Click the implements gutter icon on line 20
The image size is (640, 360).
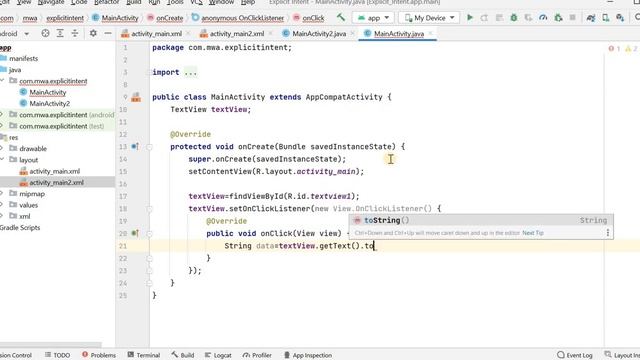click(135, 233)
